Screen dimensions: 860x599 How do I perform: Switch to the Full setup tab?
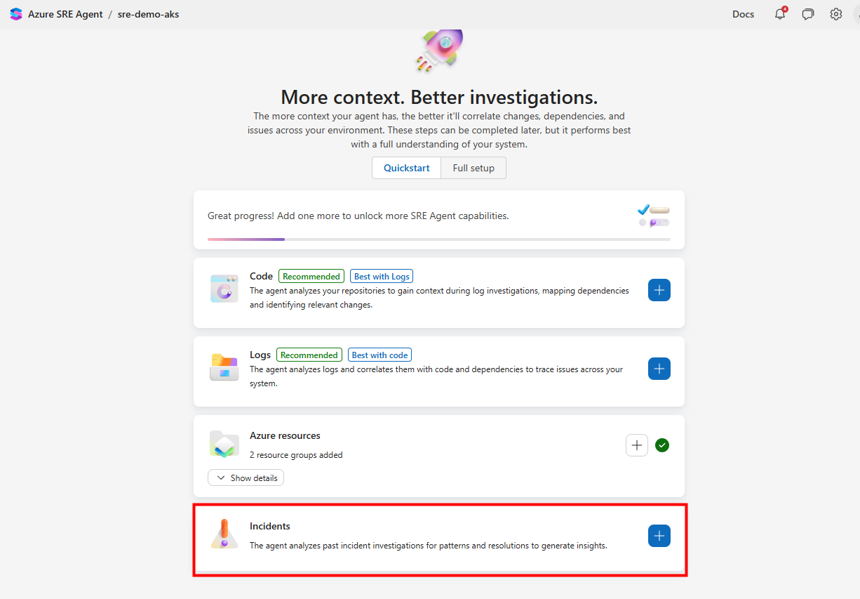[x=473, y=168]
